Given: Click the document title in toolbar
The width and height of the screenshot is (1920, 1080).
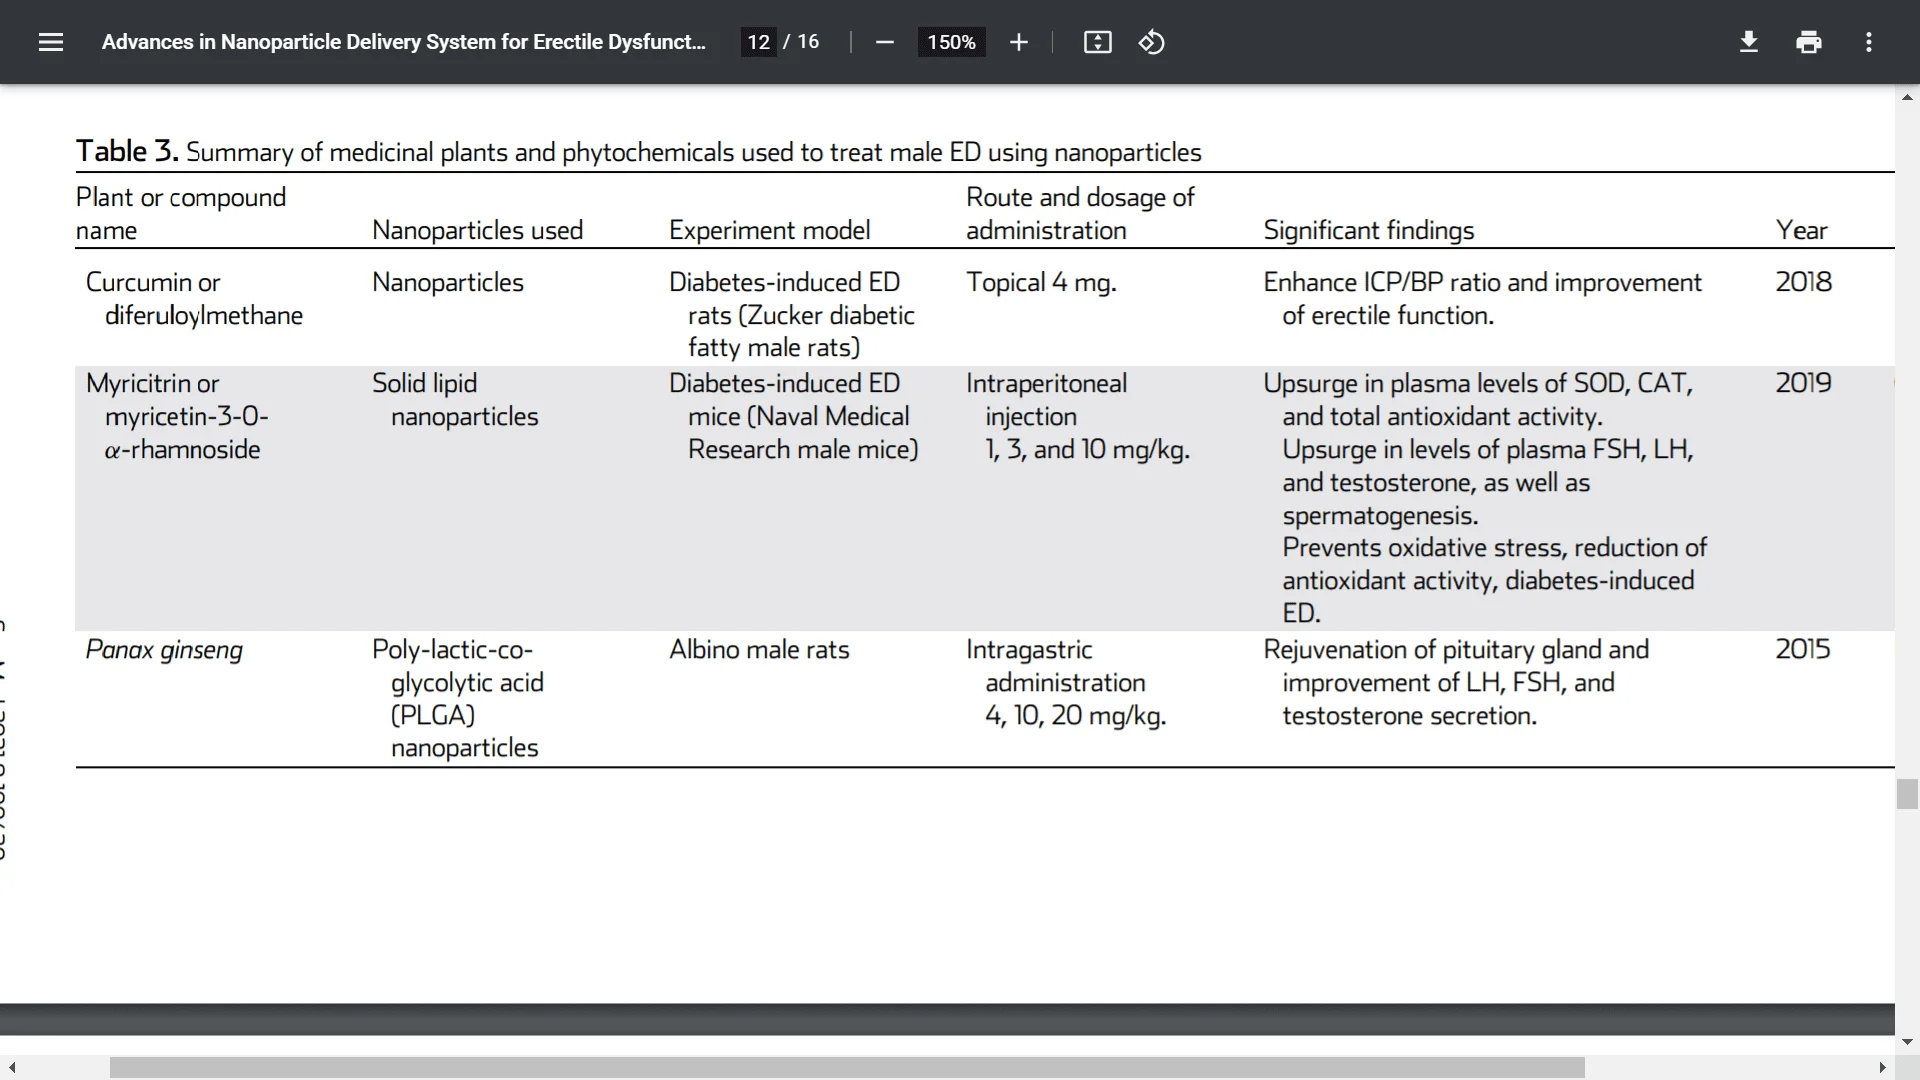Looking at the screenshot, I should click(403, 42).
